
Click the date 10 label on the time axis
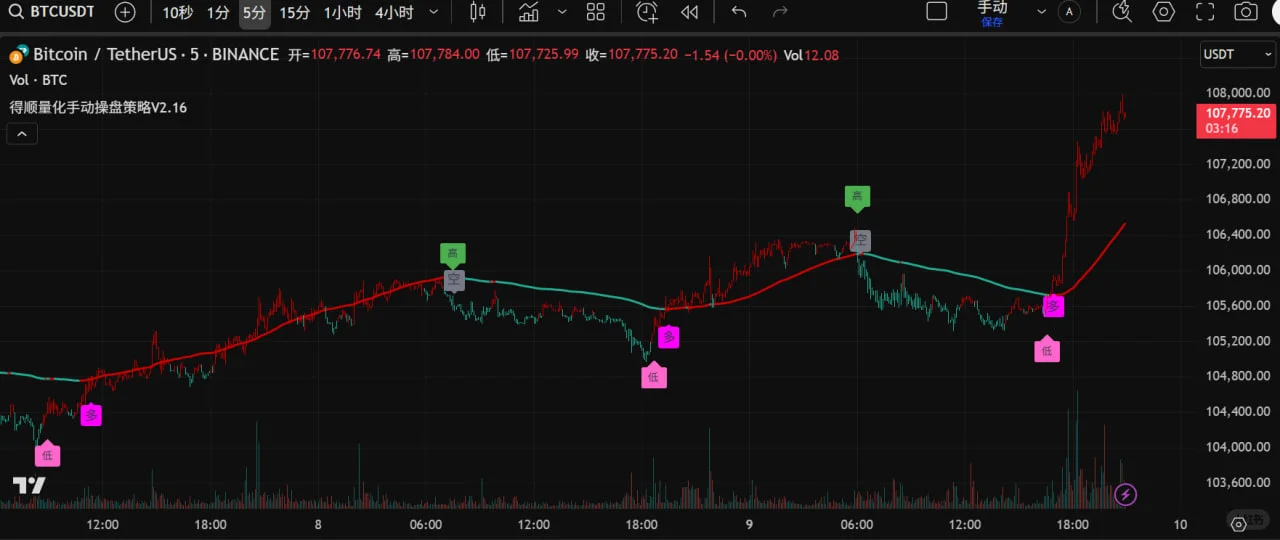pos(1180,524)
